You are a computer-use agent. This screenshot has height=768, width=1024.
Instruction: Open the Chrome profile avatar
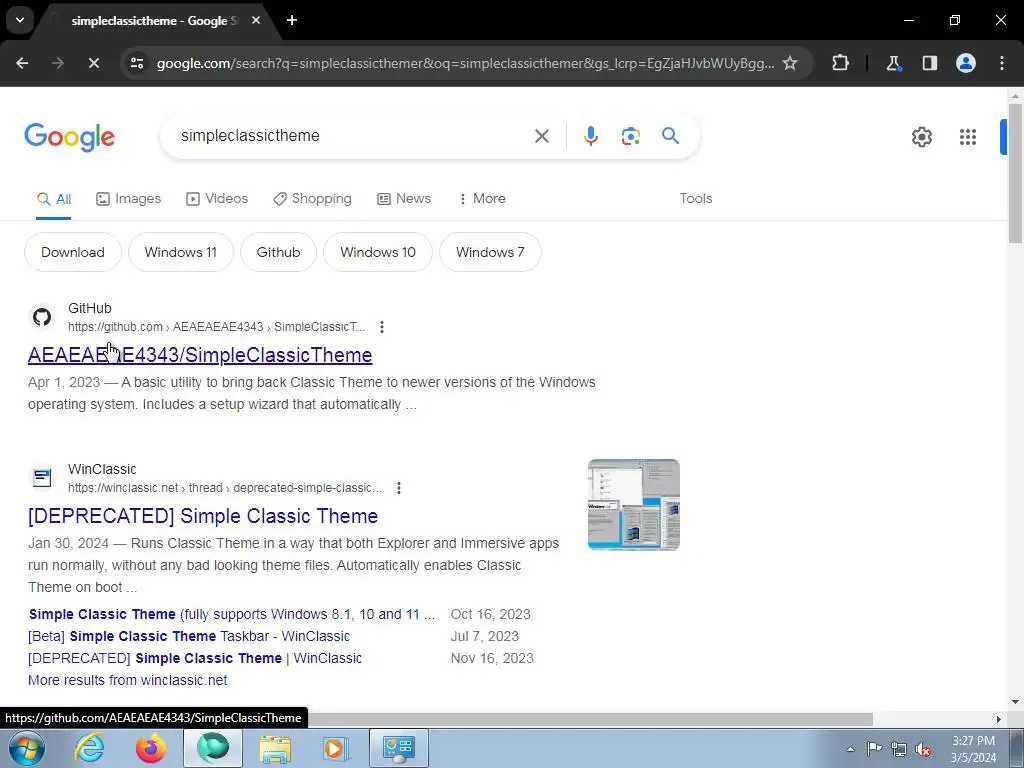point(966,63)
